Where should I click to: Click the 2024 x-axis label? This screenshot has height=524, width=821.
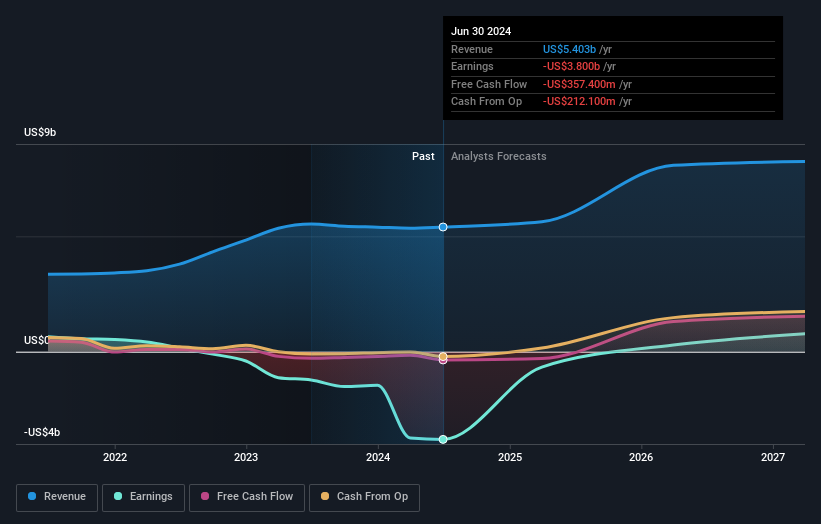click(x=378, y=458)
